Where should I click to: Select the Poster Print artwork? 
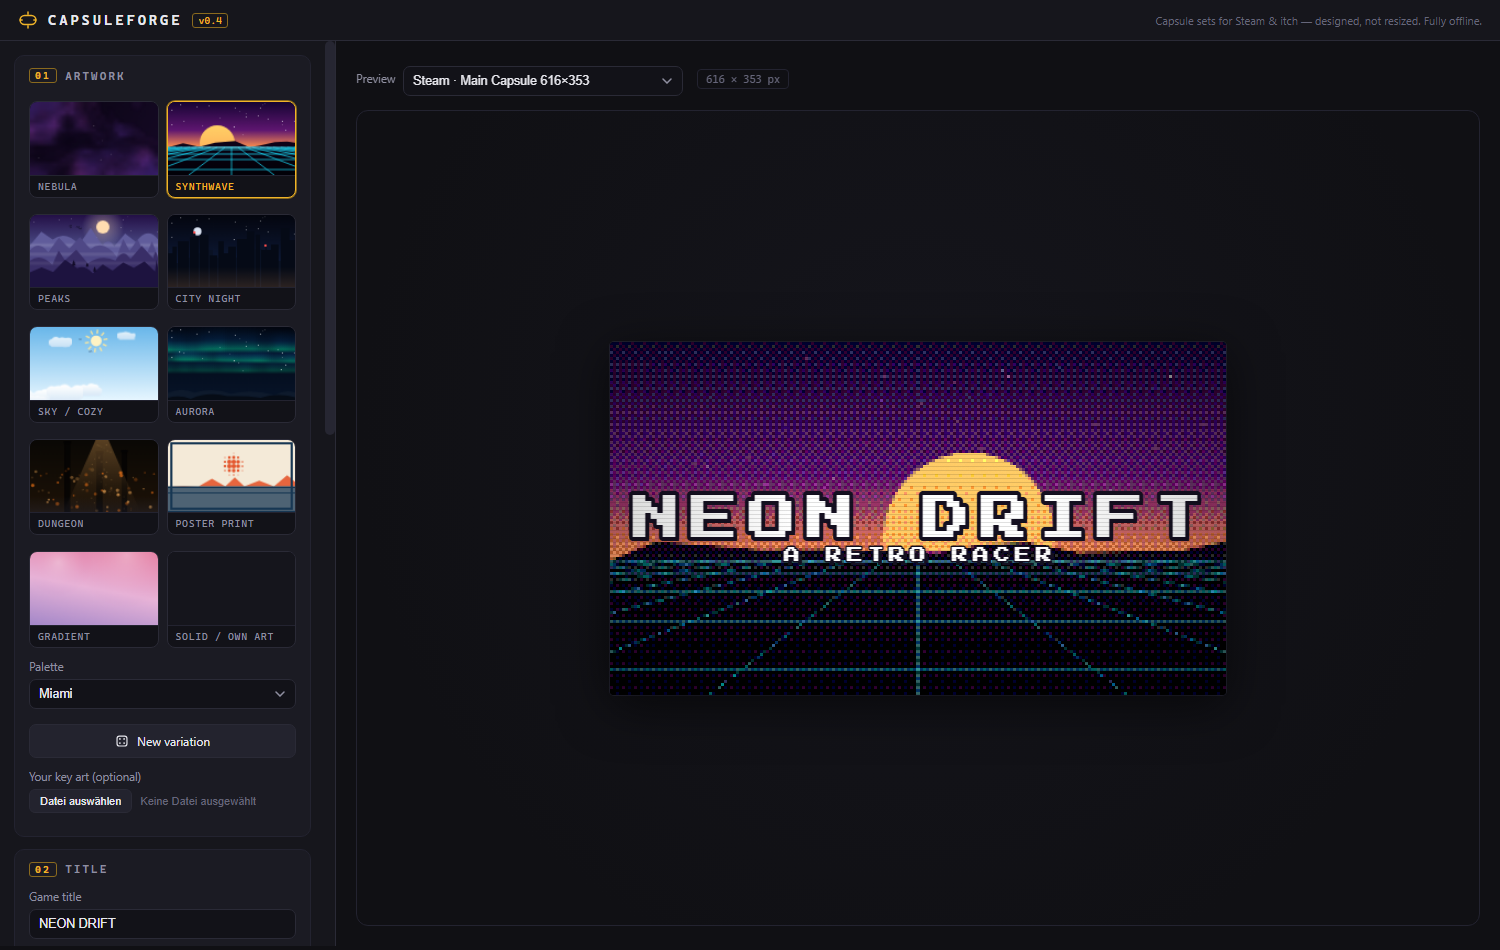231,487
